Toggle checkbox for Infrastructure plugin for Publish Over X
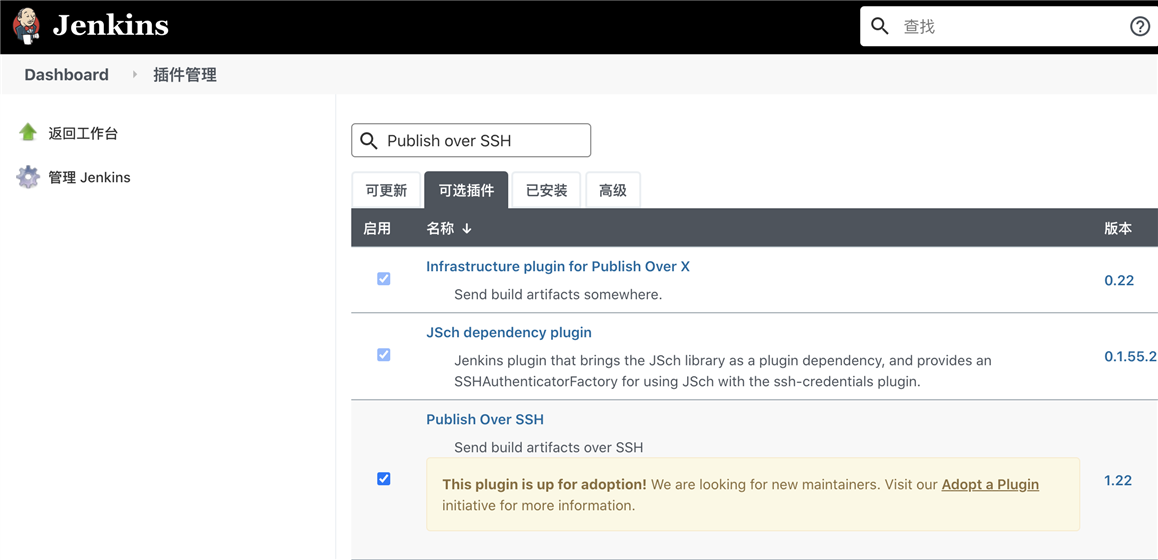This screenshot has width=1158, height=560. pos(383,279)
